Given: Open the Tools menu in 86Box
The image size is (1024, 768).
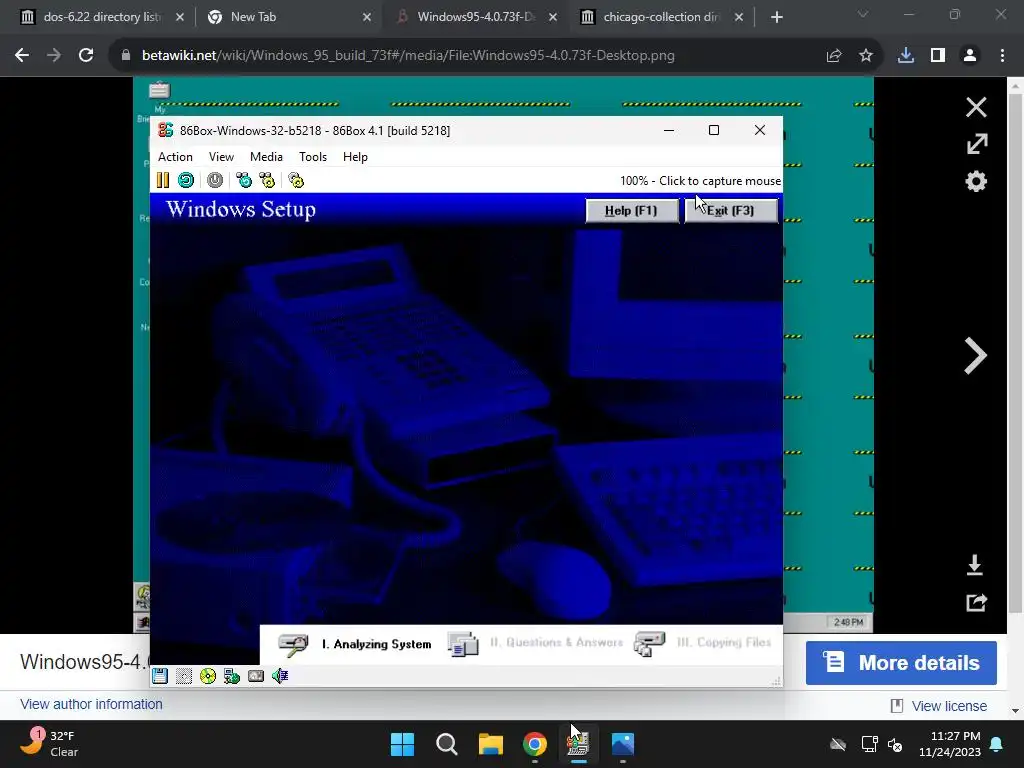Looking at the screenshot, I should [313, 157].
